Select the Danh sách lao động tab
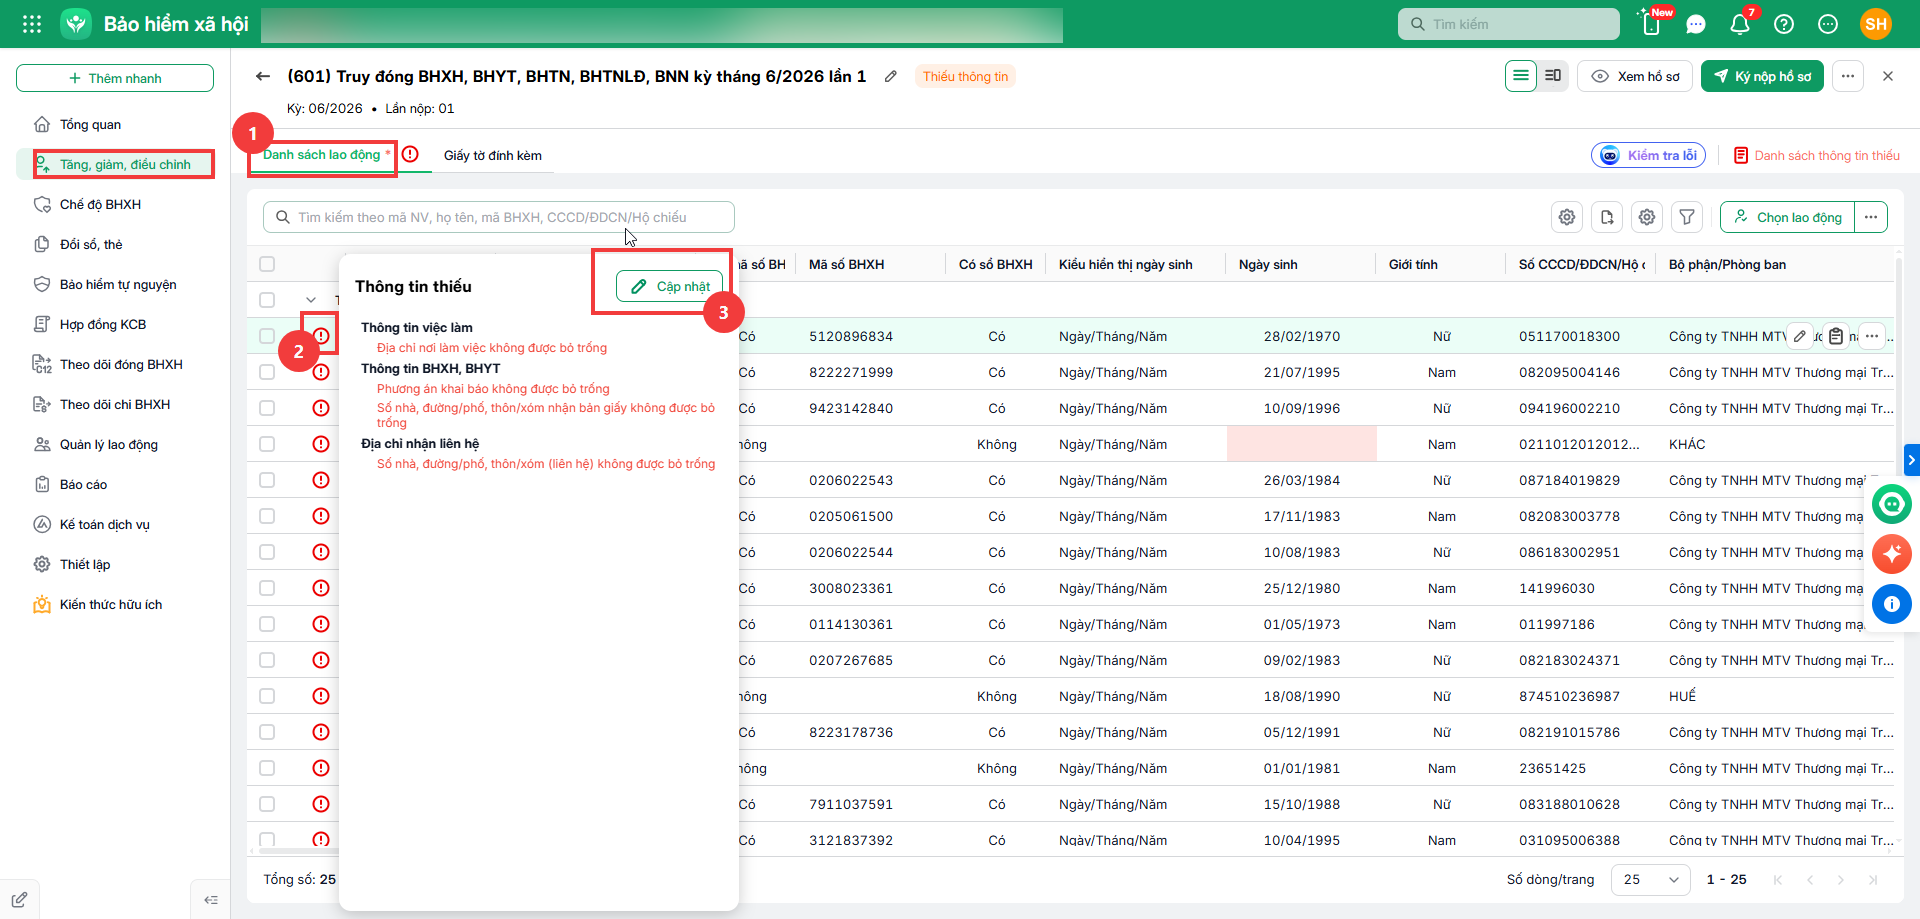 point(322,155)
